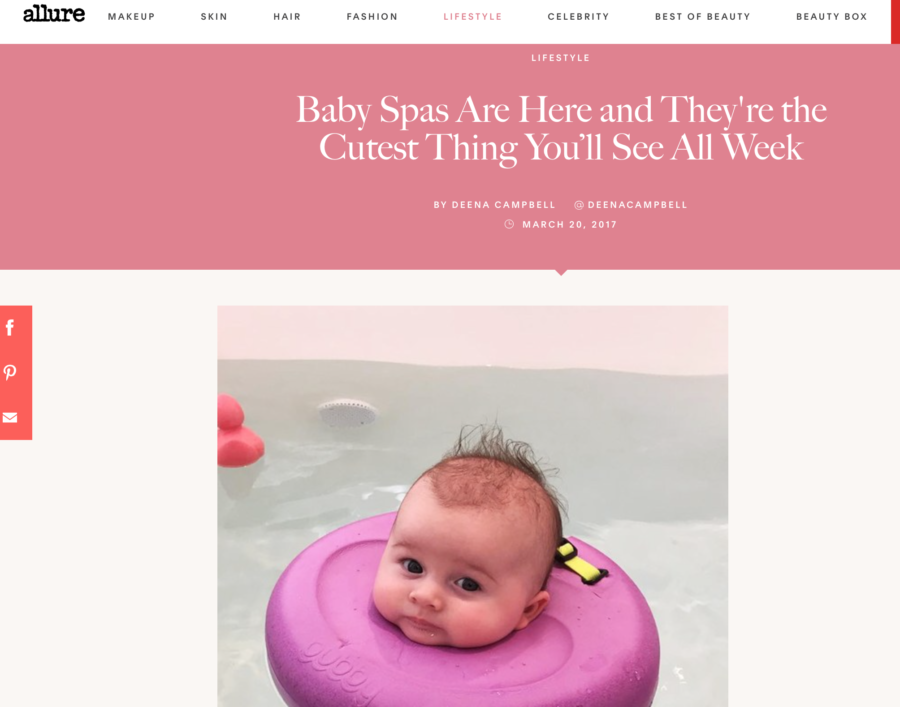Open the Fashion menu item
This screenshot has height=707, width=900.
[x=372, y=17]
